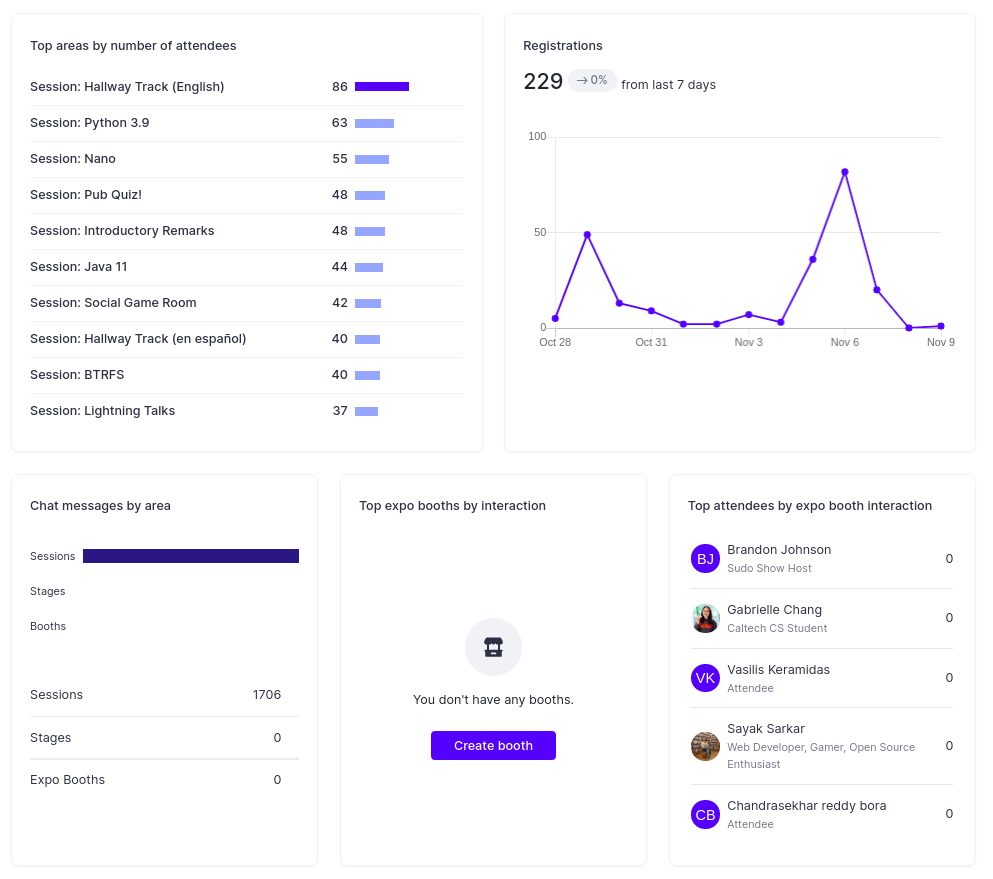993x879 pixels.
Task: Click the 0% change badge in Registrations
Action: coord(591,80)
